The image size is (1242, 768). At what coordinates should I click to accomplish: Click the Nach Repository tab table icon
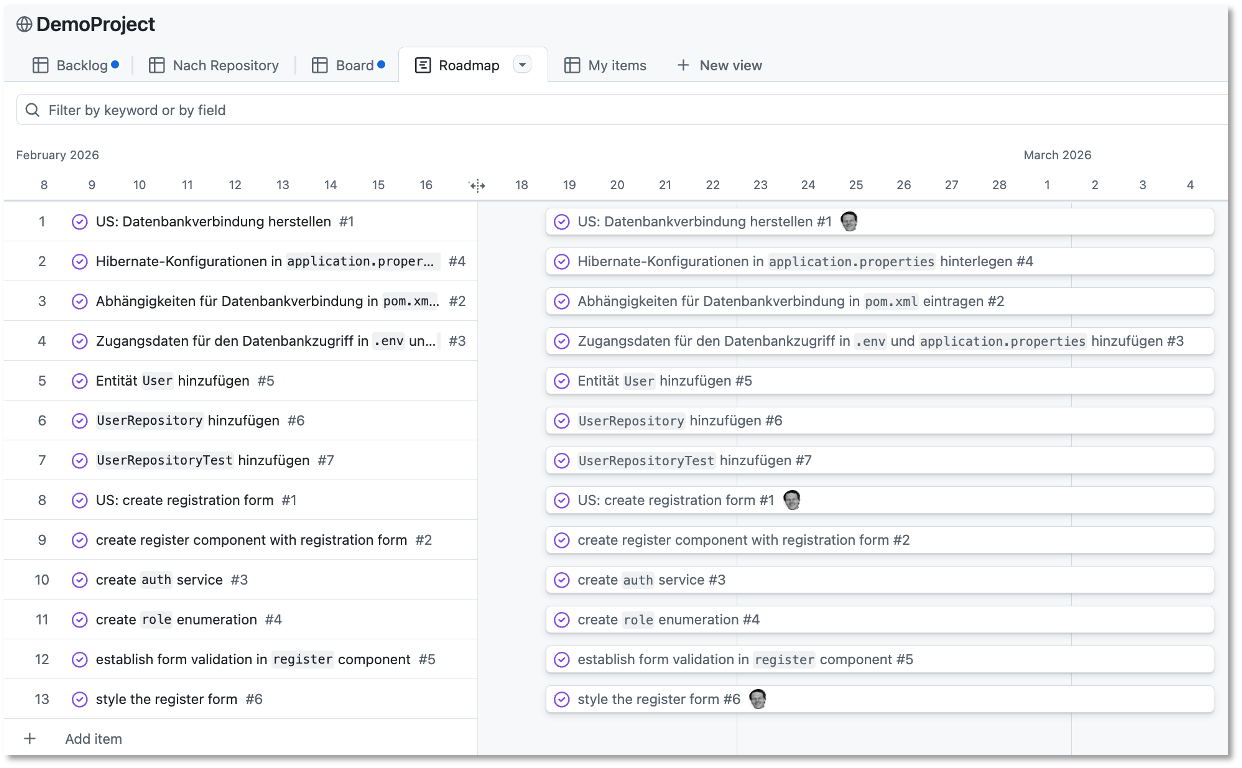(x=157, y=65)
